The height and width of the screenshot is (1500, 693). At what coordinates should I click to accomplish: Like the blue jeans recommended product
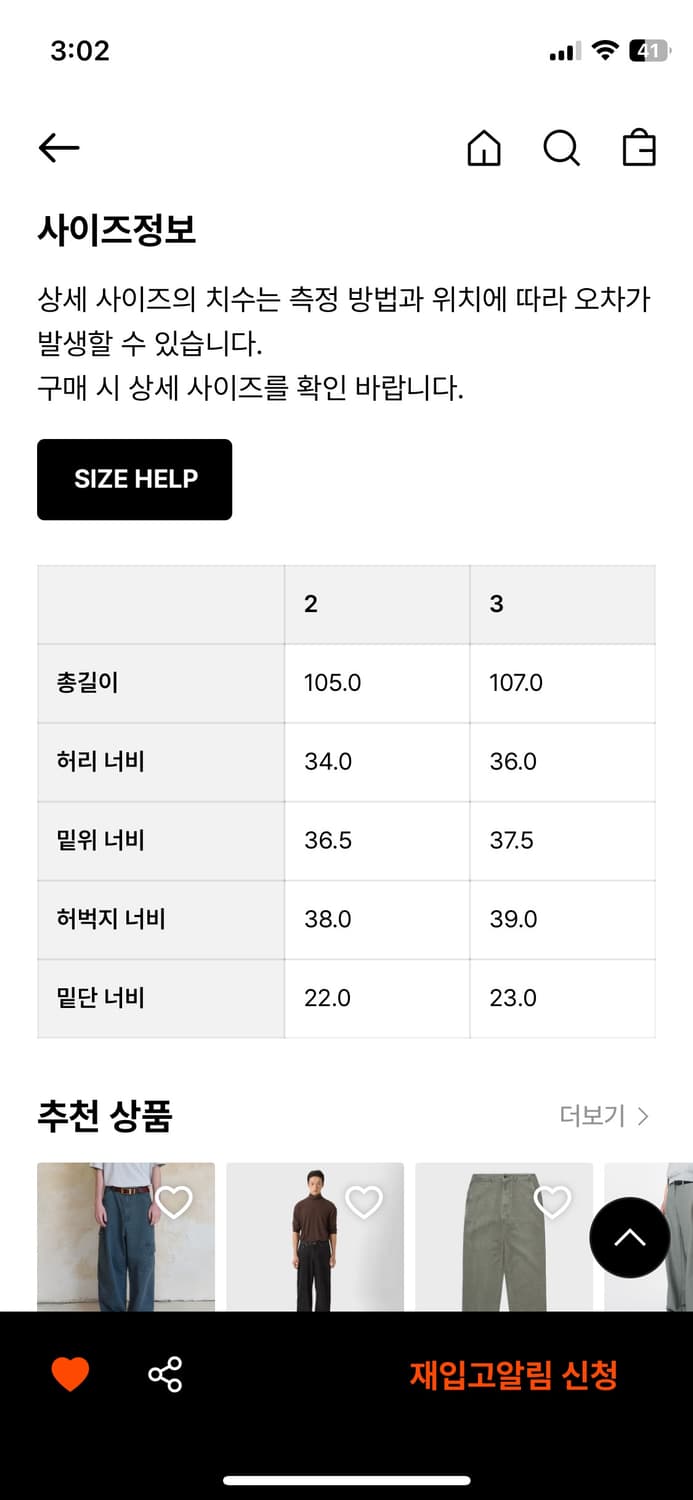click(x=174, y=1202)
